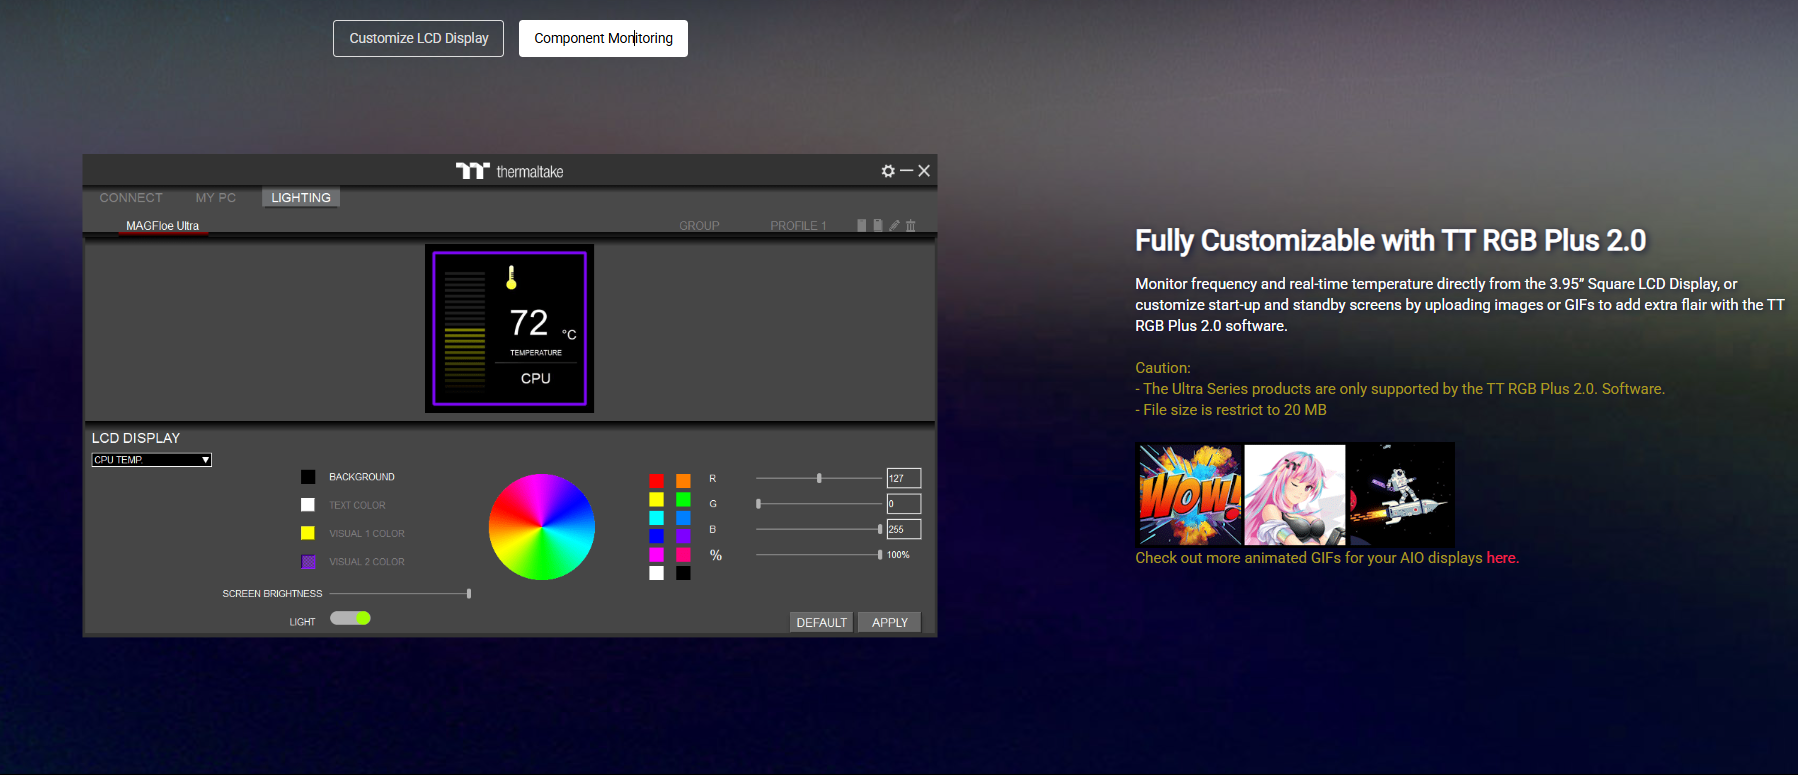Click the SCREEN BRIGHTNESS slider
The image size is (1798, 775).
400,594
